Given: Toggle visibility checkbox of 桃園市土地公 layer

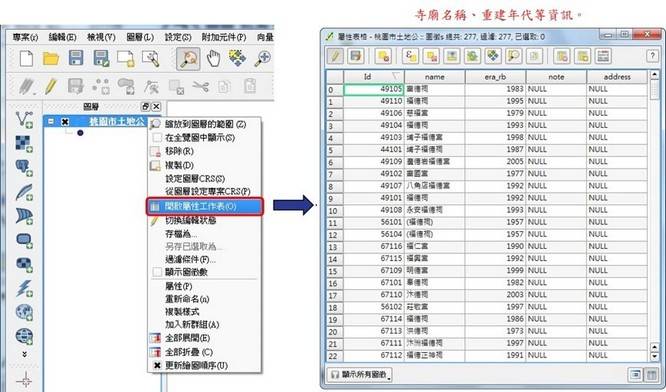Looking at the screenshot, I should pos(65,122).
